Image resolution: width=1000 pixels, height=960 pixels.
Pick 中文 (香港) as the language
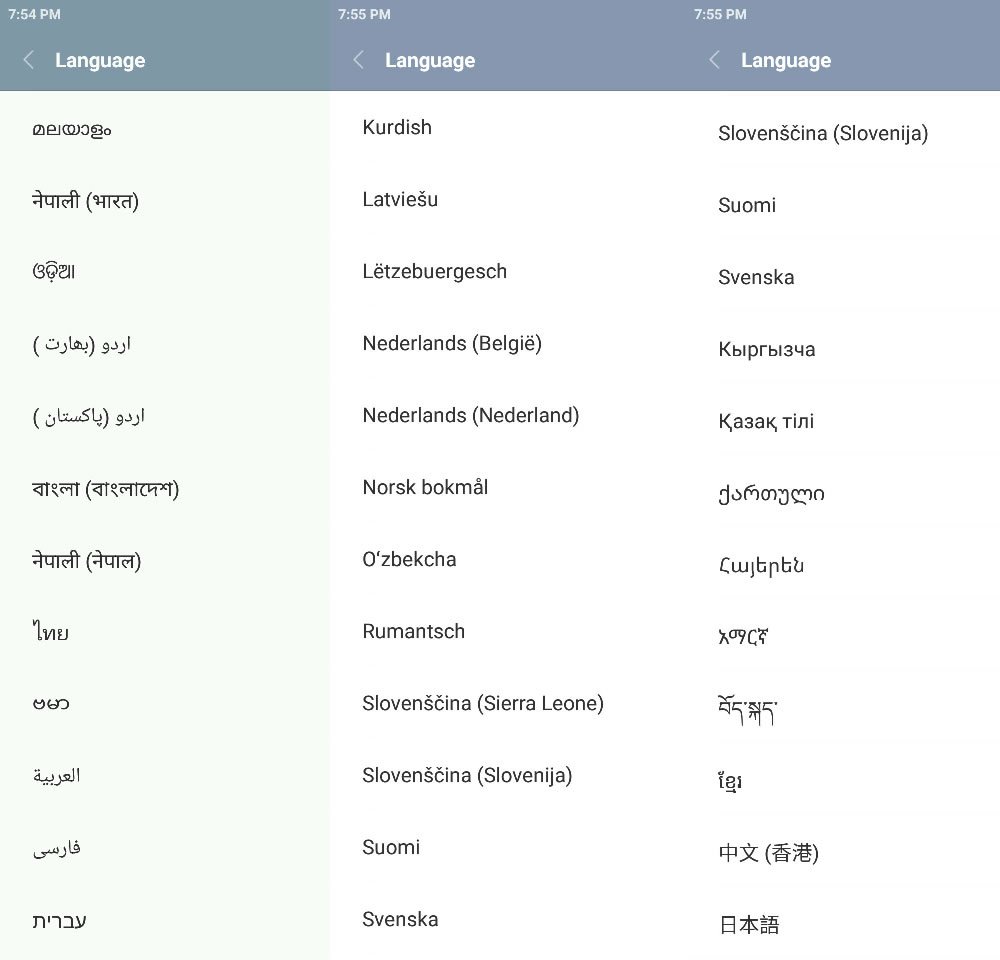(x=769, y=853)
